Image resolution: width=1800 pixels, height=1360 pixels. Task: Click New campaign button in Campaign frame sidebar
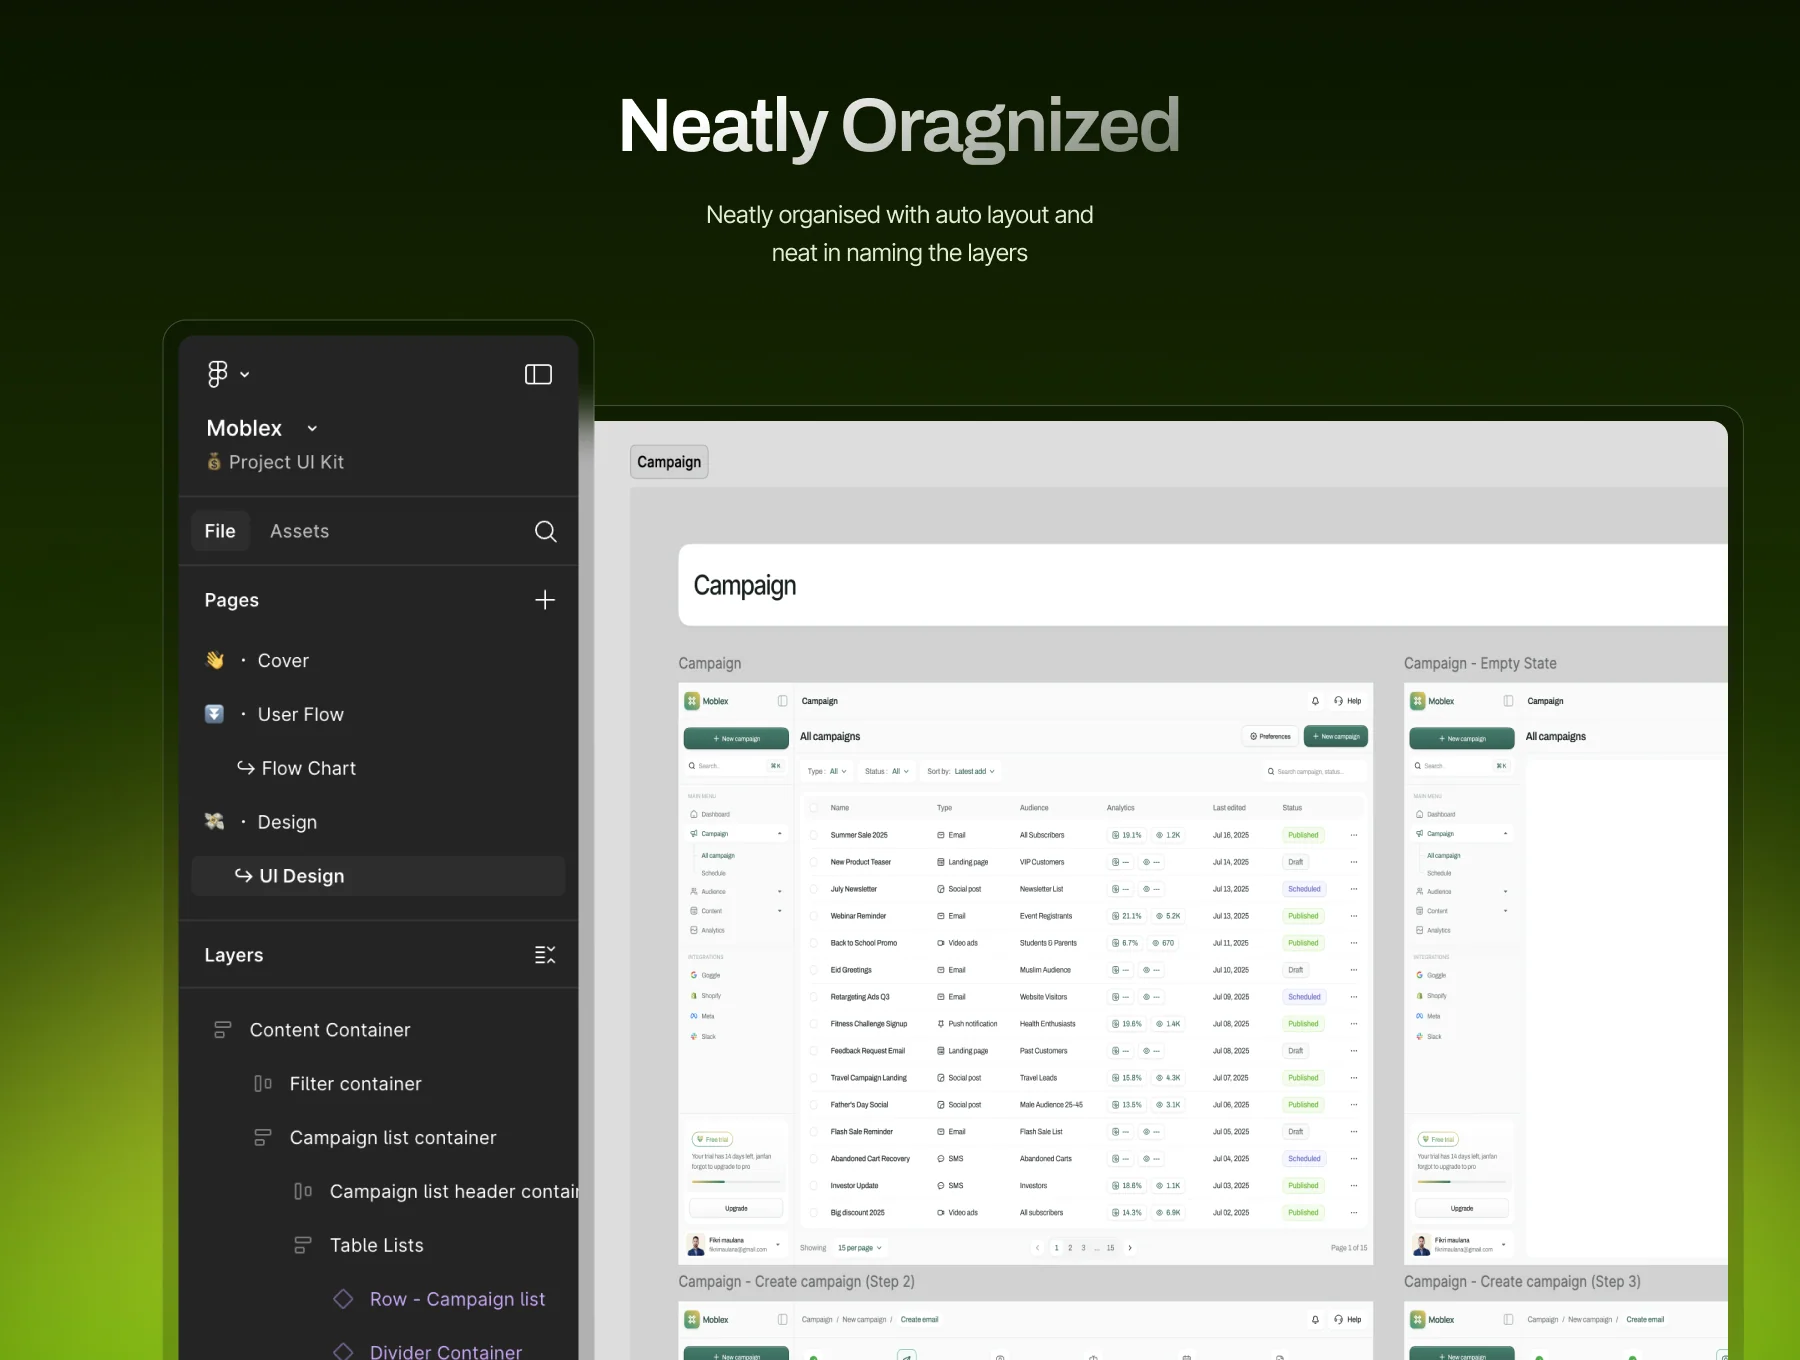(736, 739)
